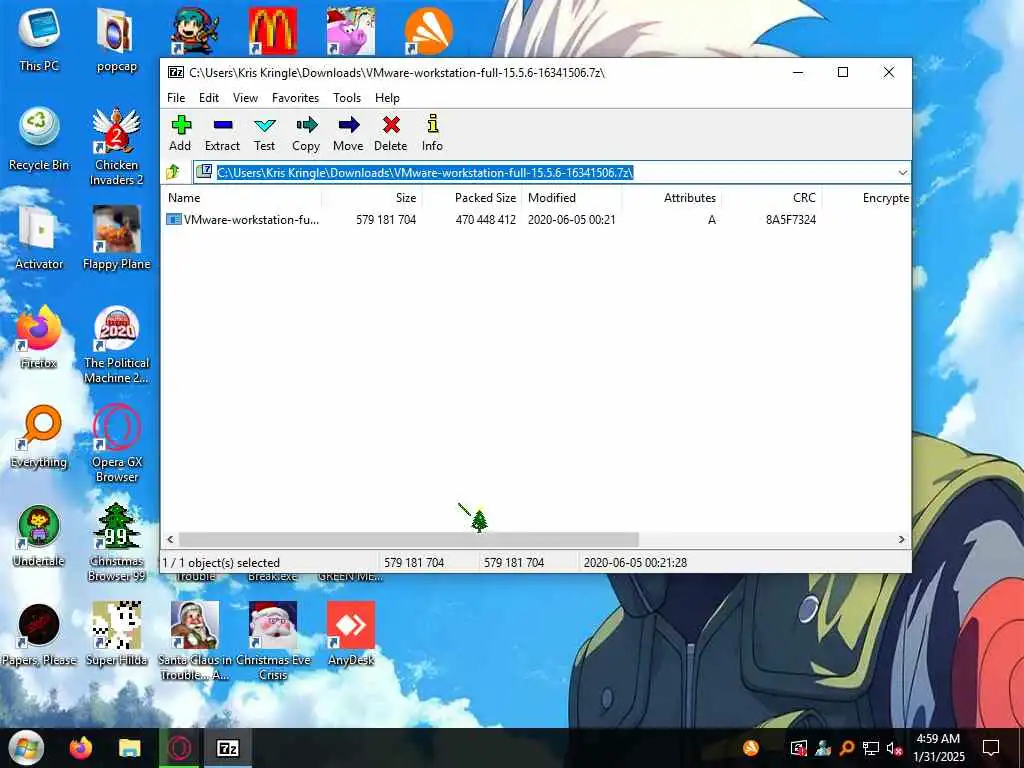The width and height of the screenshot is (1024, 768).
Task: Sort by the Packed Size column header
Action: (472, 198)
